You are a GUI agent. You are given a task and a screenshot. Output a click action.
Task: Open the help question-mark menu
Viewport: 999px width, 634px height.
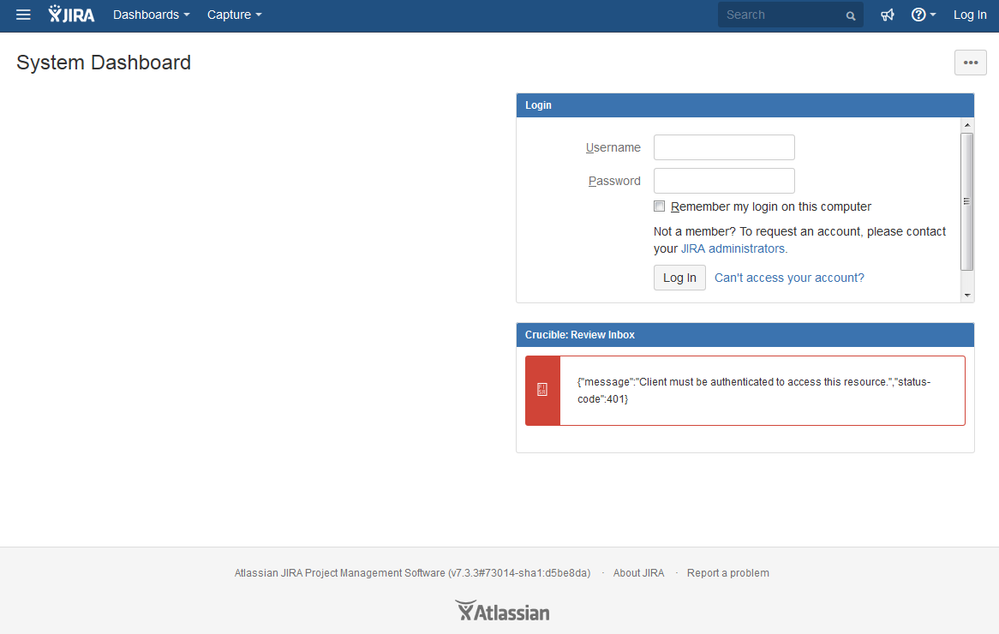pyautogui.click(x=923, y=15)
